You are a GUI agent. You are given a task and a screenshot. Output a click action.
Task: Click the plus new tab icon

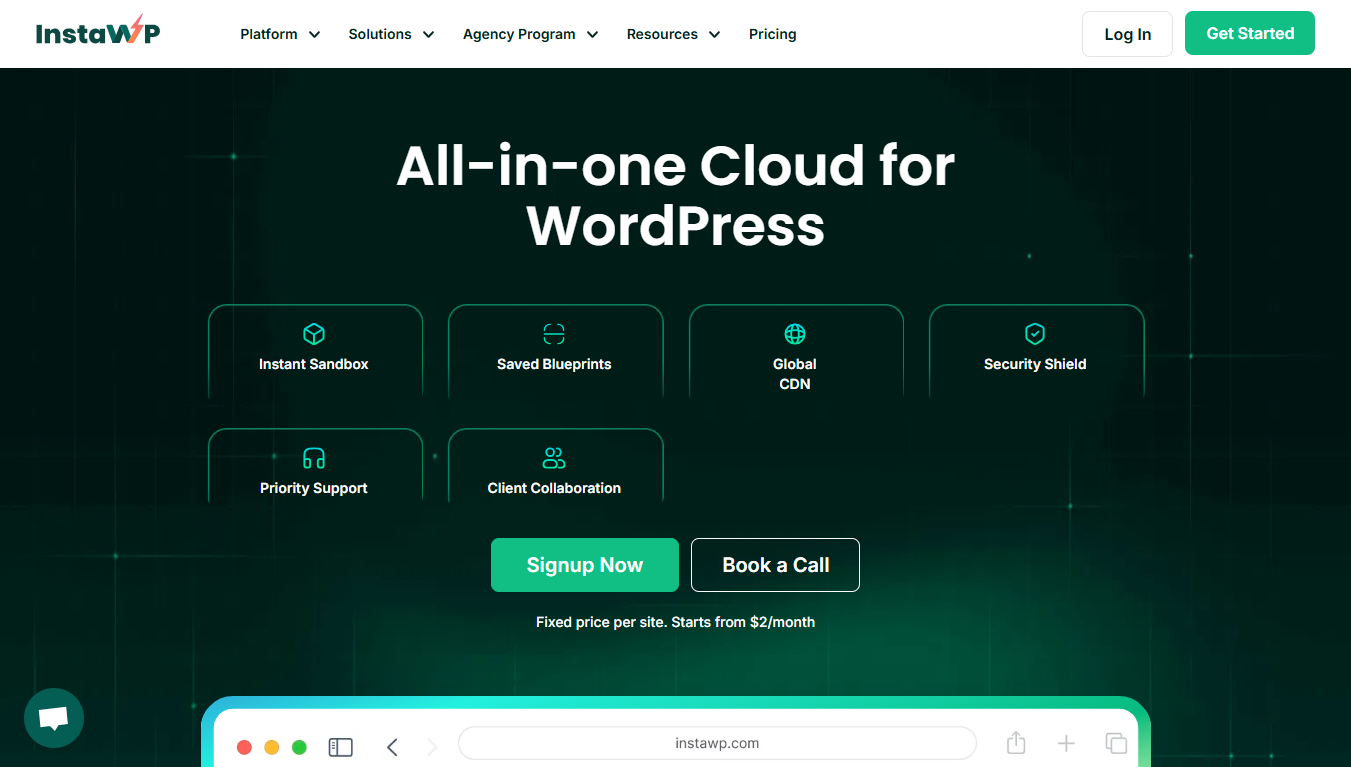1066,743
